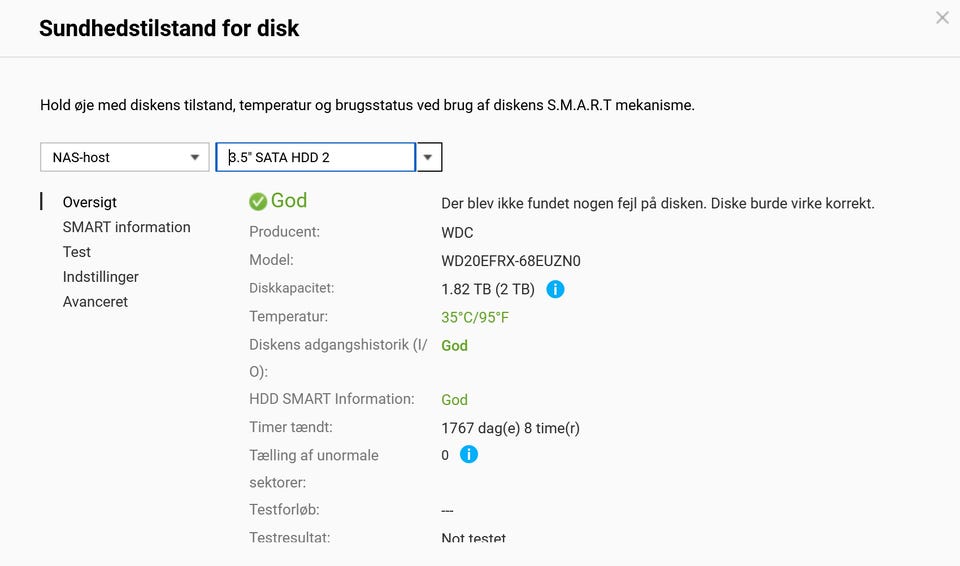This screenshot has width=960, height=566.
Task: Click the producer value WDC
Action: (457, 233)
